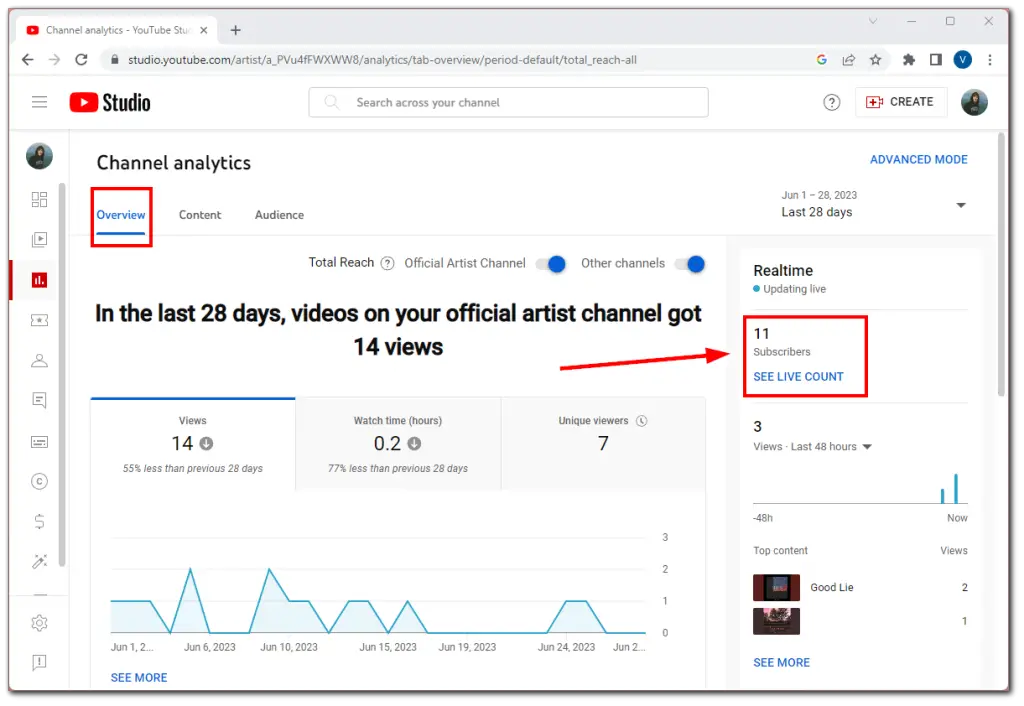Open the Copyright section in the sidebar
Viewport: 1024px width, 706px height.
click(40, 481)
